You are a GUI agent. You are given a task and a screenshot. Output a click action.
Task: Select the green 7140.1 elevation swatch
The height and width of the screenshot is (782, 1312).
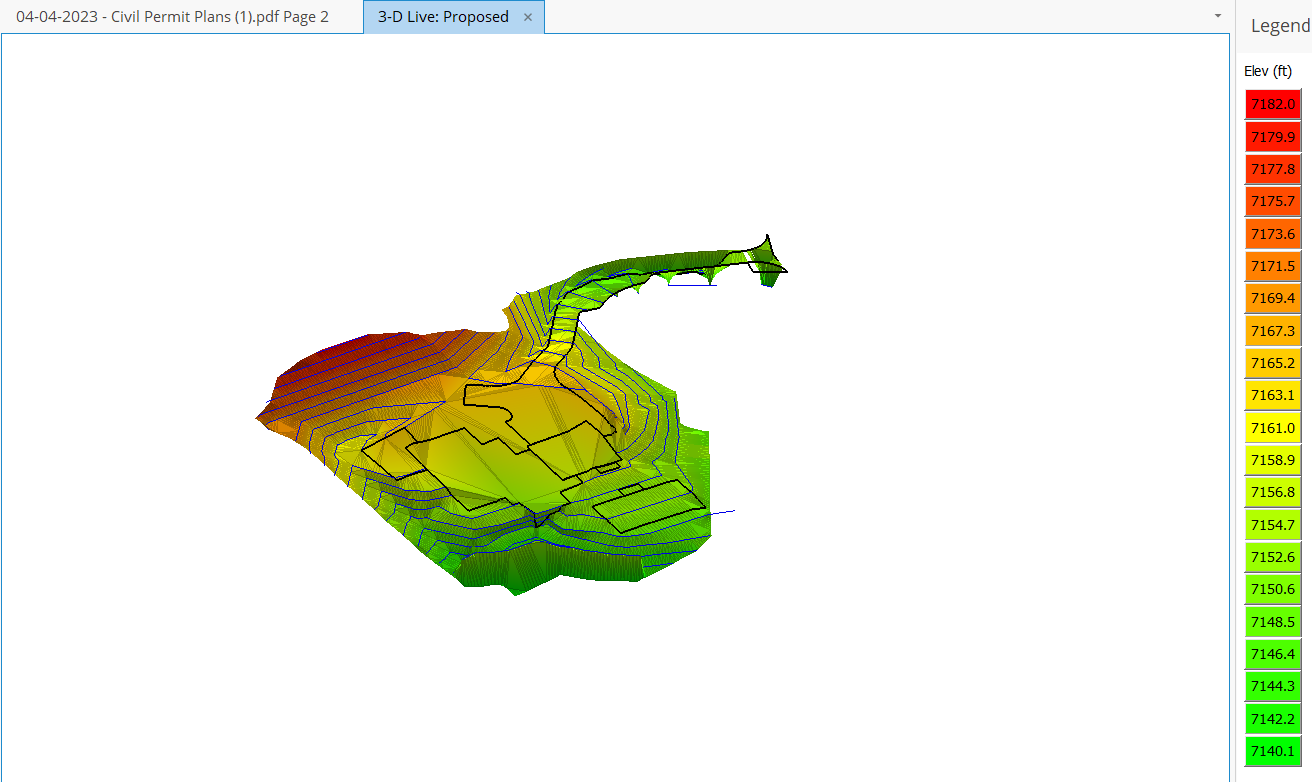(1272, 751)
